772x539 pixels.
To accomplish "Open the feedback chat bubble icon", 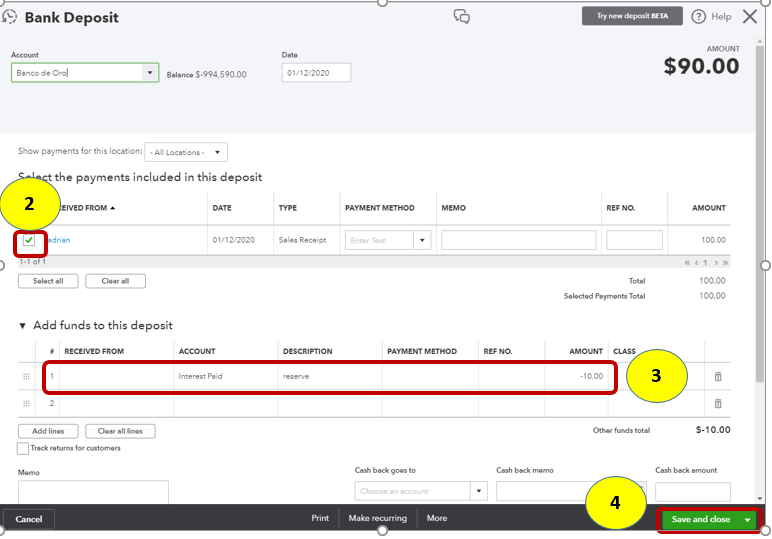I will [461, 16].
